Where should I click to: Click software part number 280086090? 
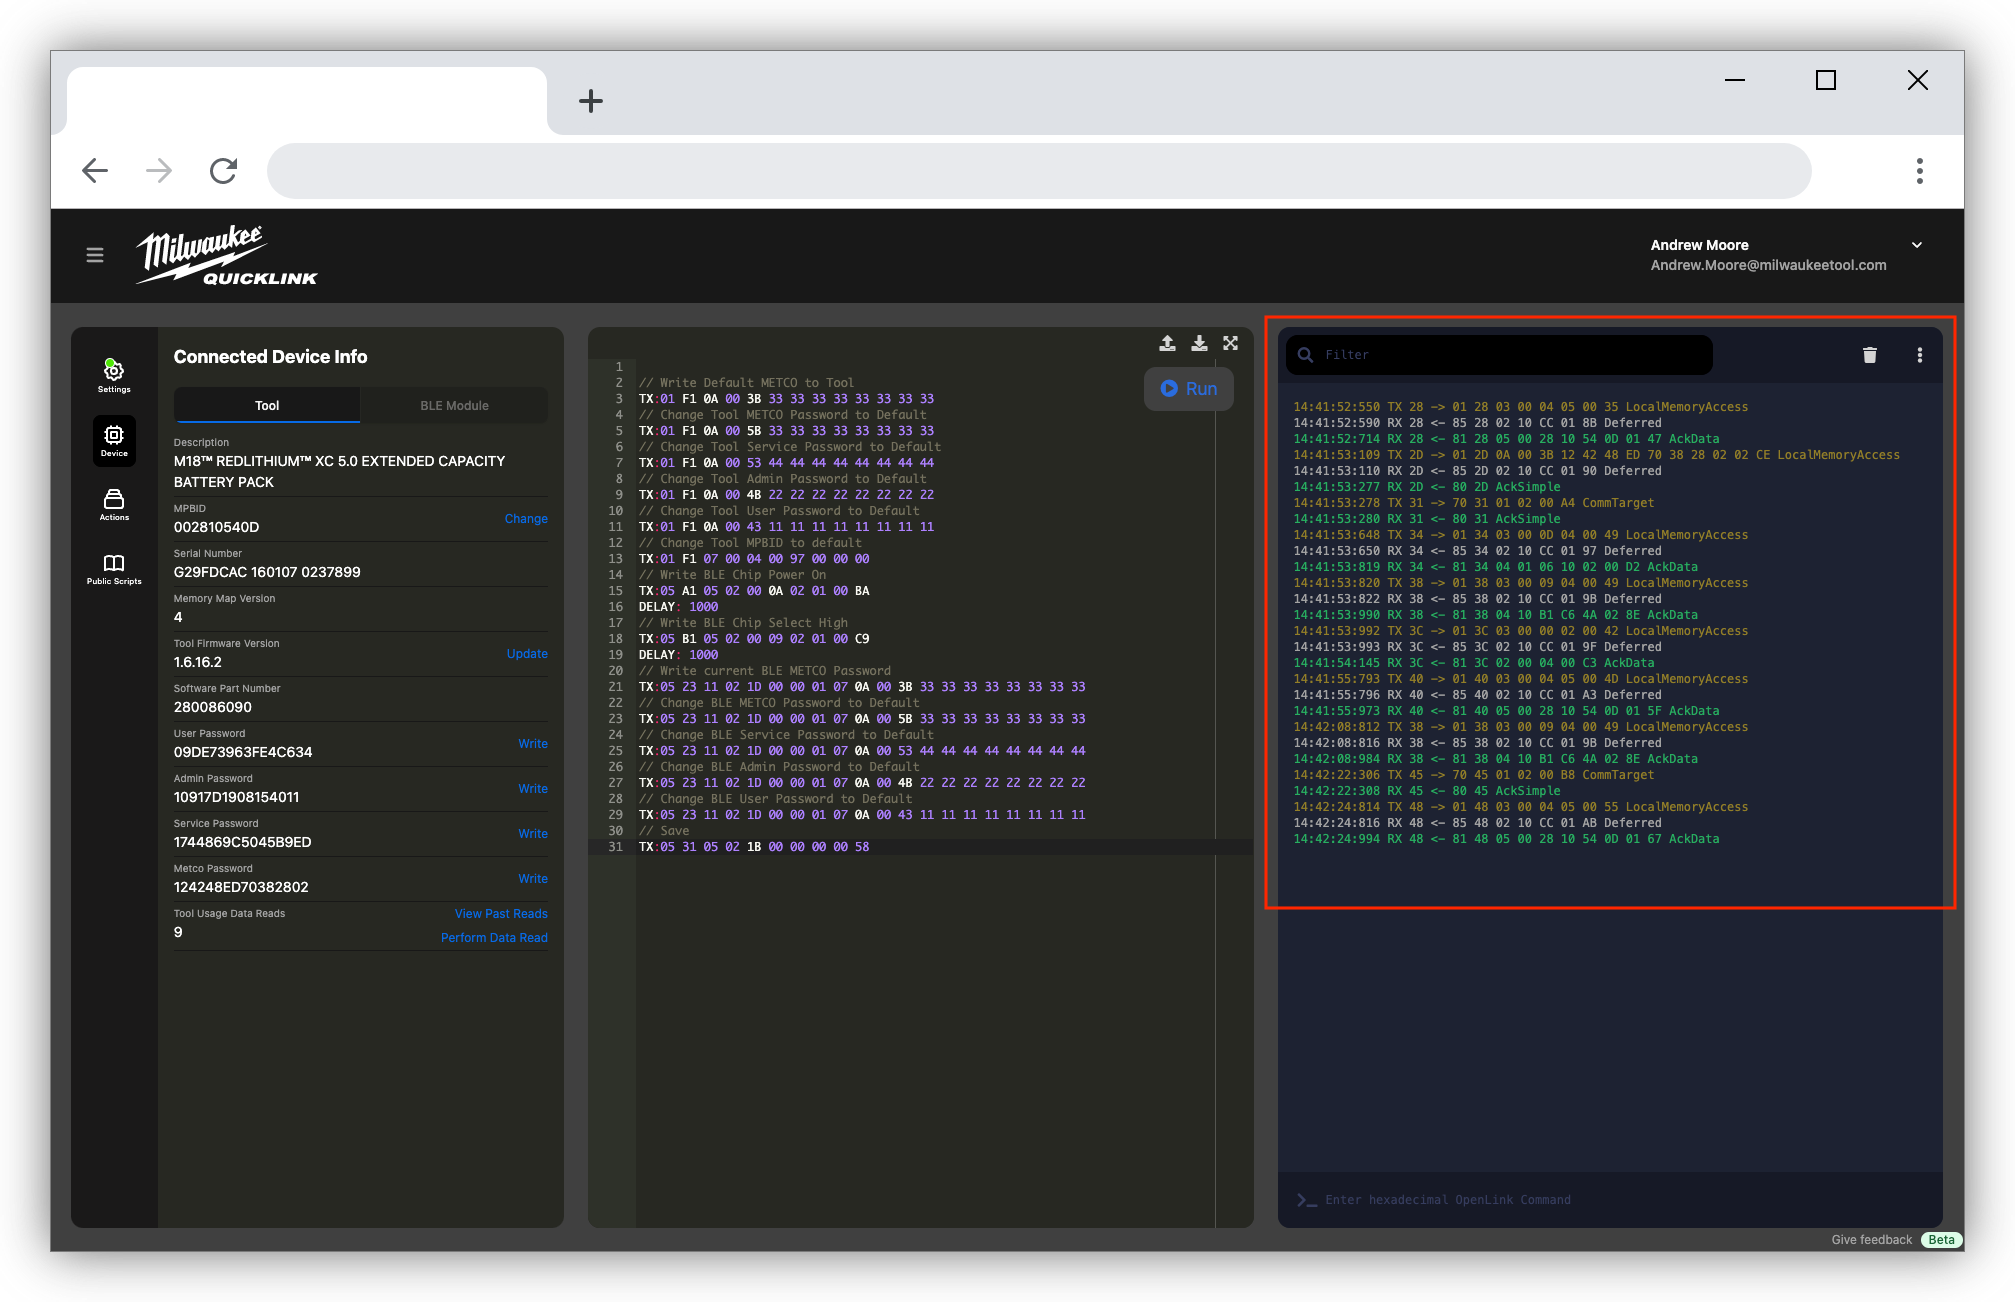point(213,707)
